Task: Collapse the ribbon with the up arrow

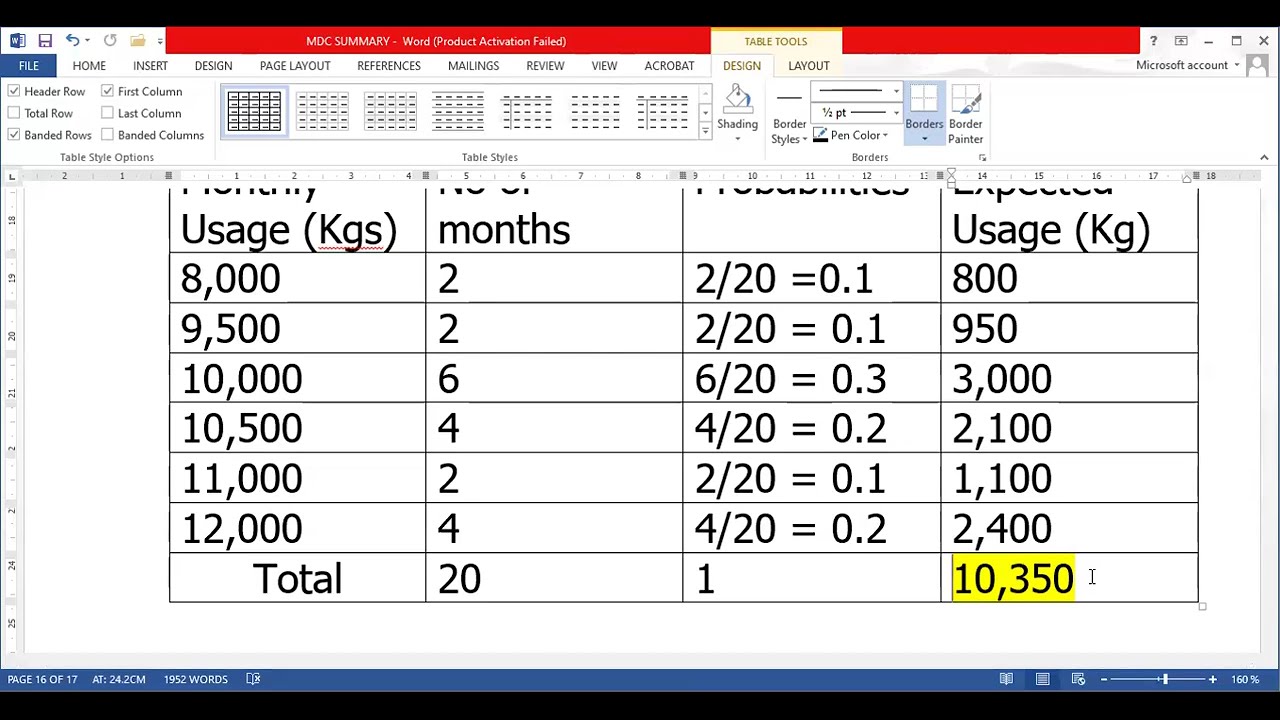Action: pos(1264,158)
